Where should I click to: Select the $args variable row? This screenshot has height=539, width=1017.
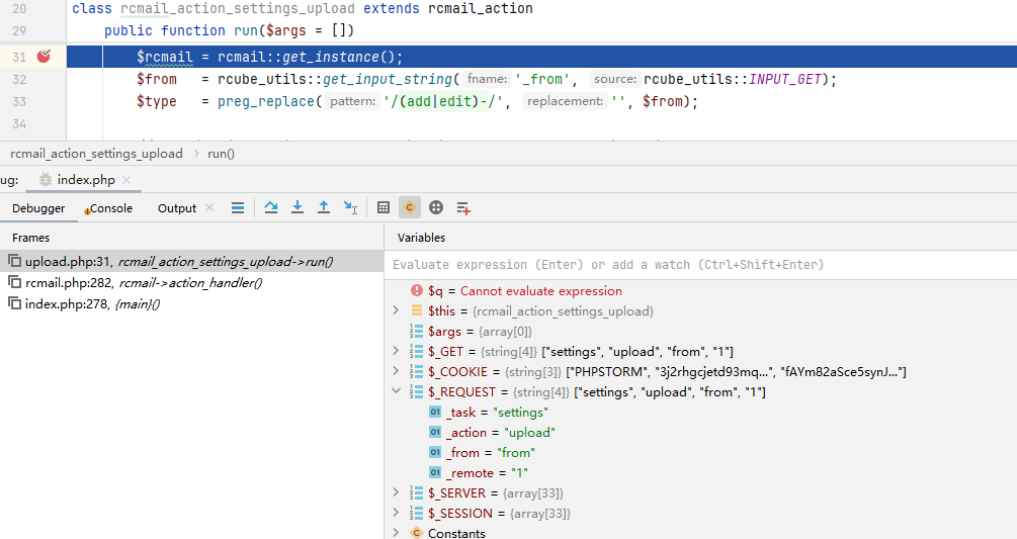[700, 331]
